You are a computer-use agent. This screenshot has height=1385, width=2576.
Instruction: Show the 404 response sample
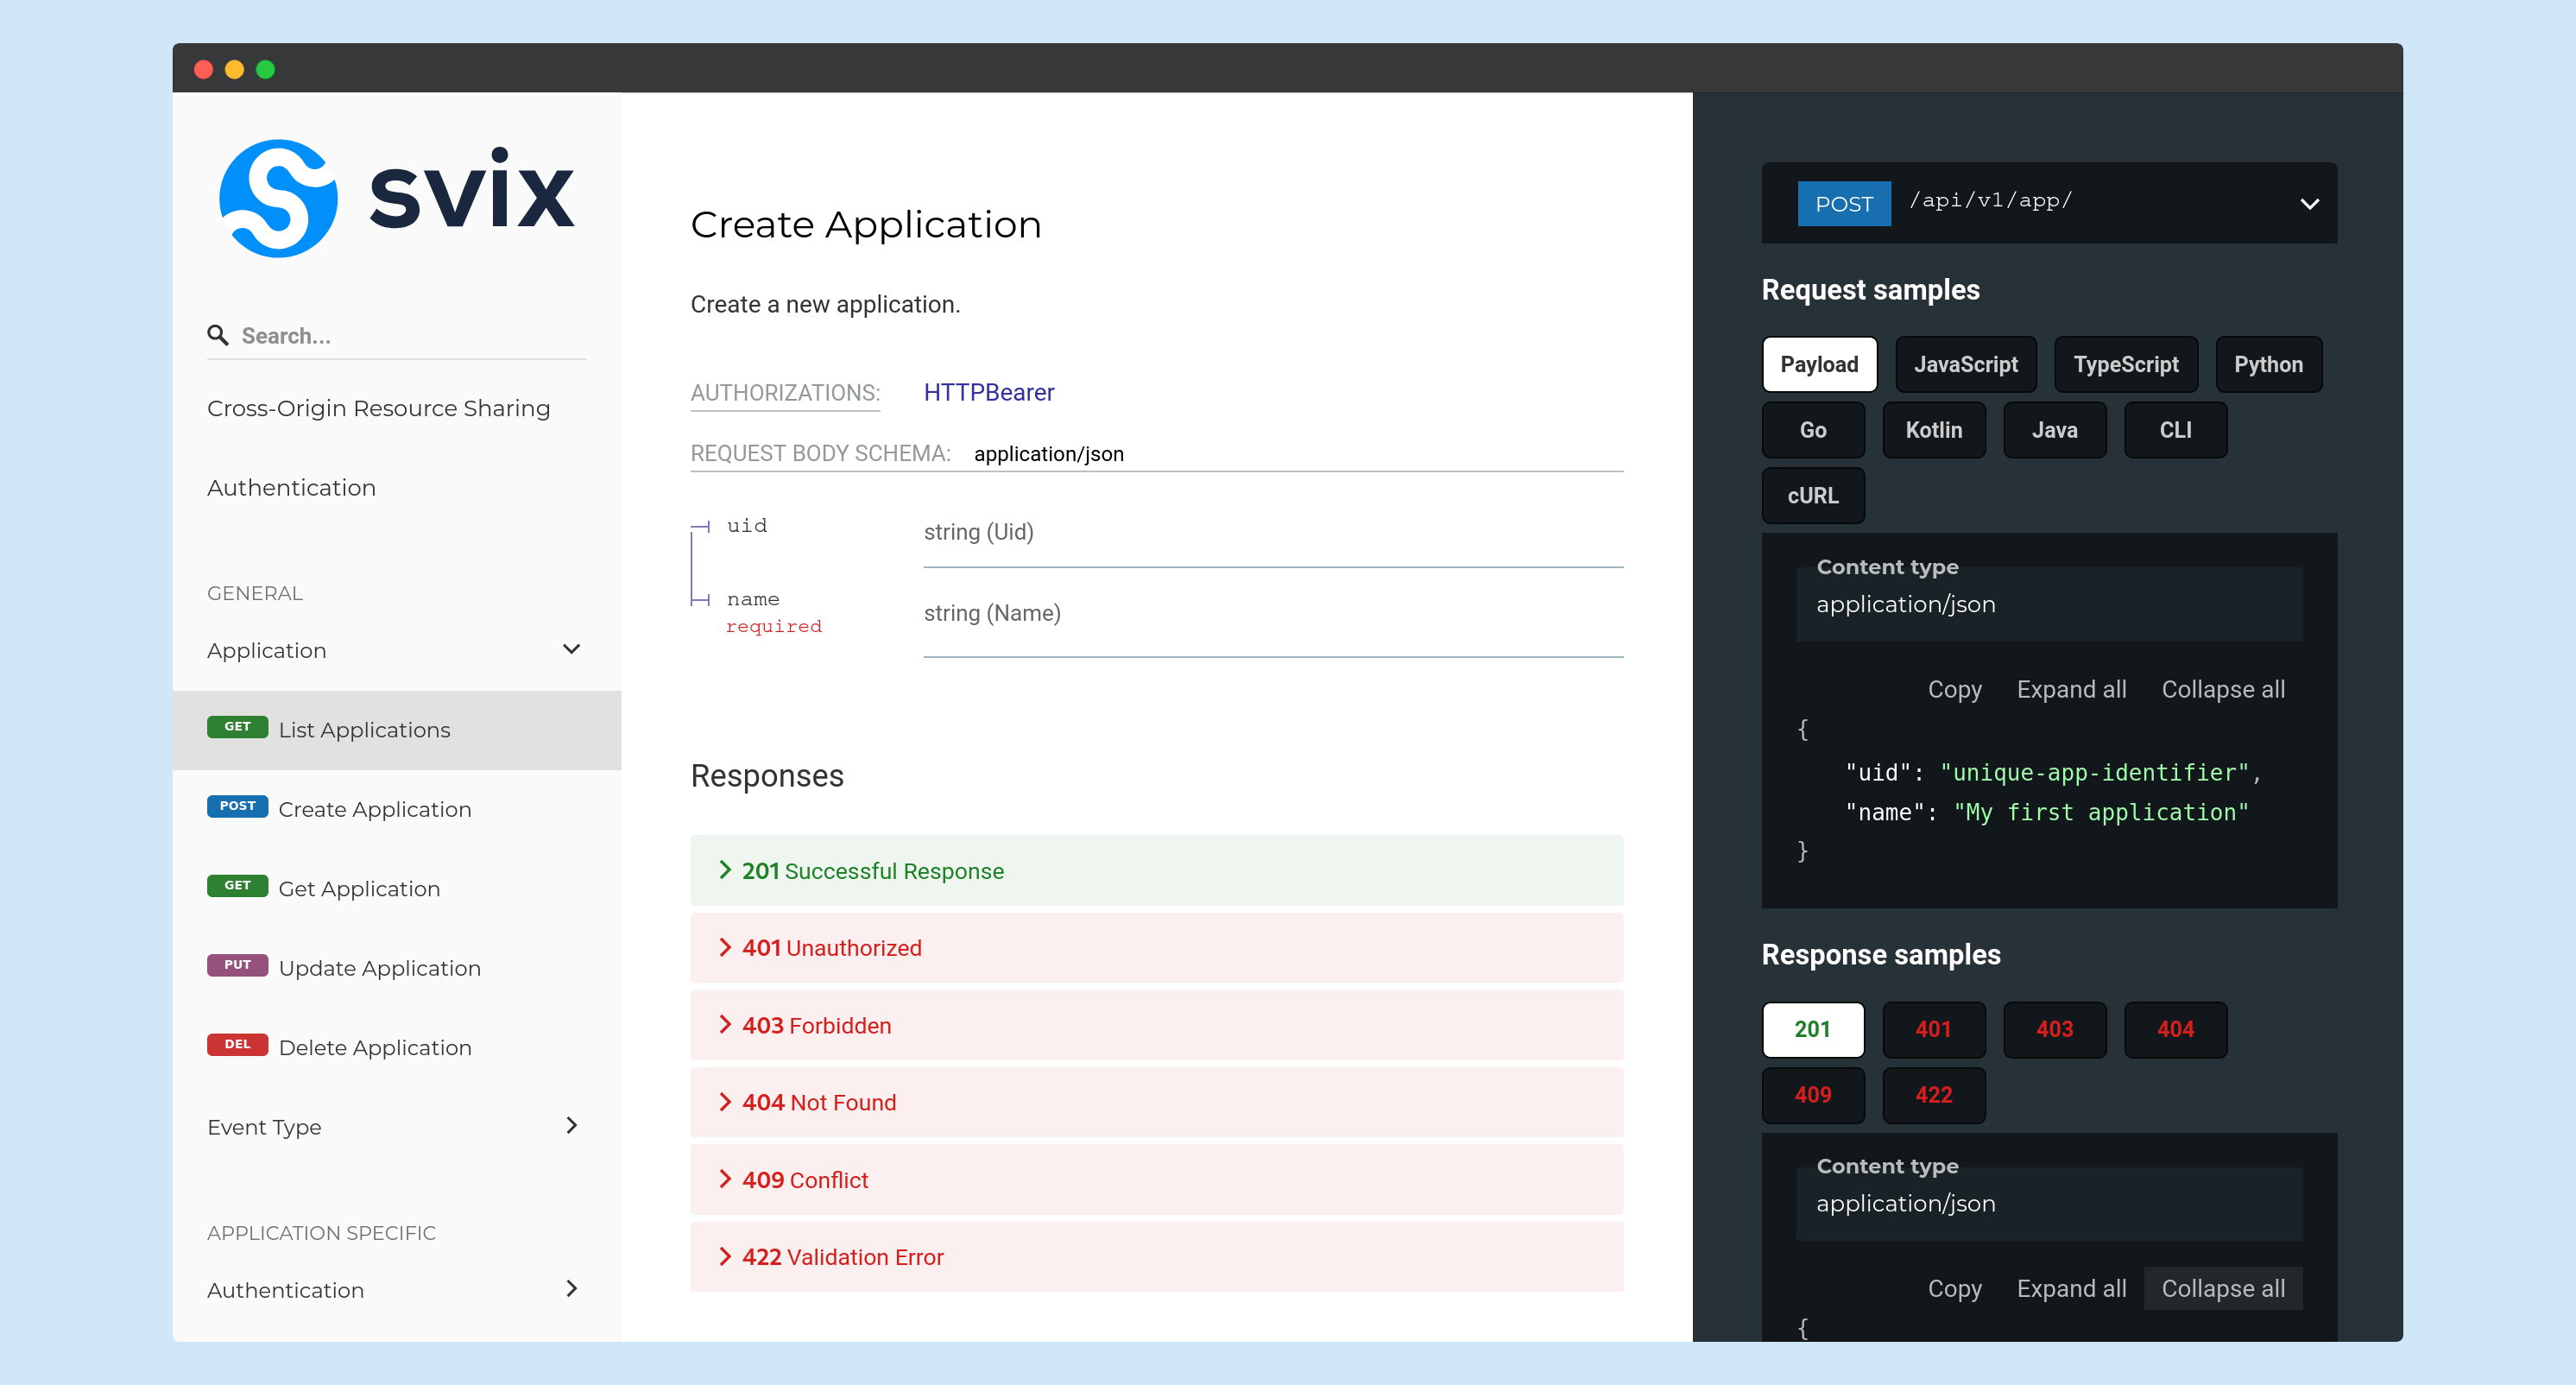[x=2174, y=1029]
